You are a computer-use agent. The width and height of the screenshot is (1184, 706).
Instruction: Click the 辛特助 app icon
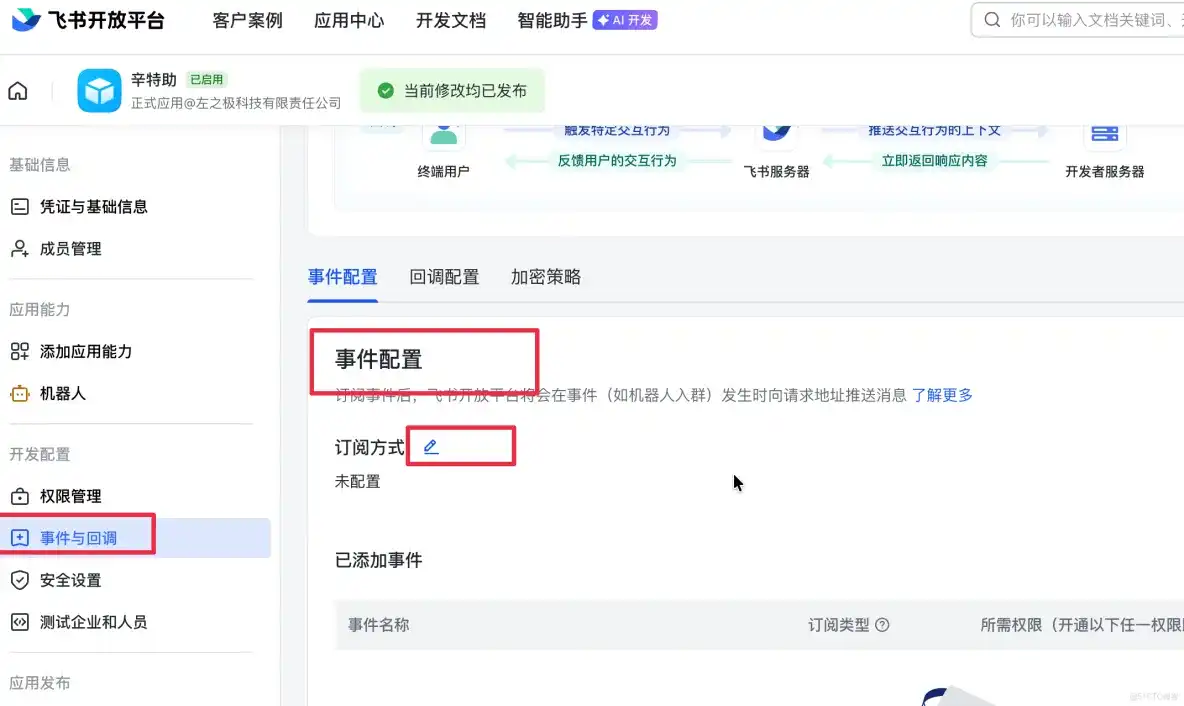point(99,90)
